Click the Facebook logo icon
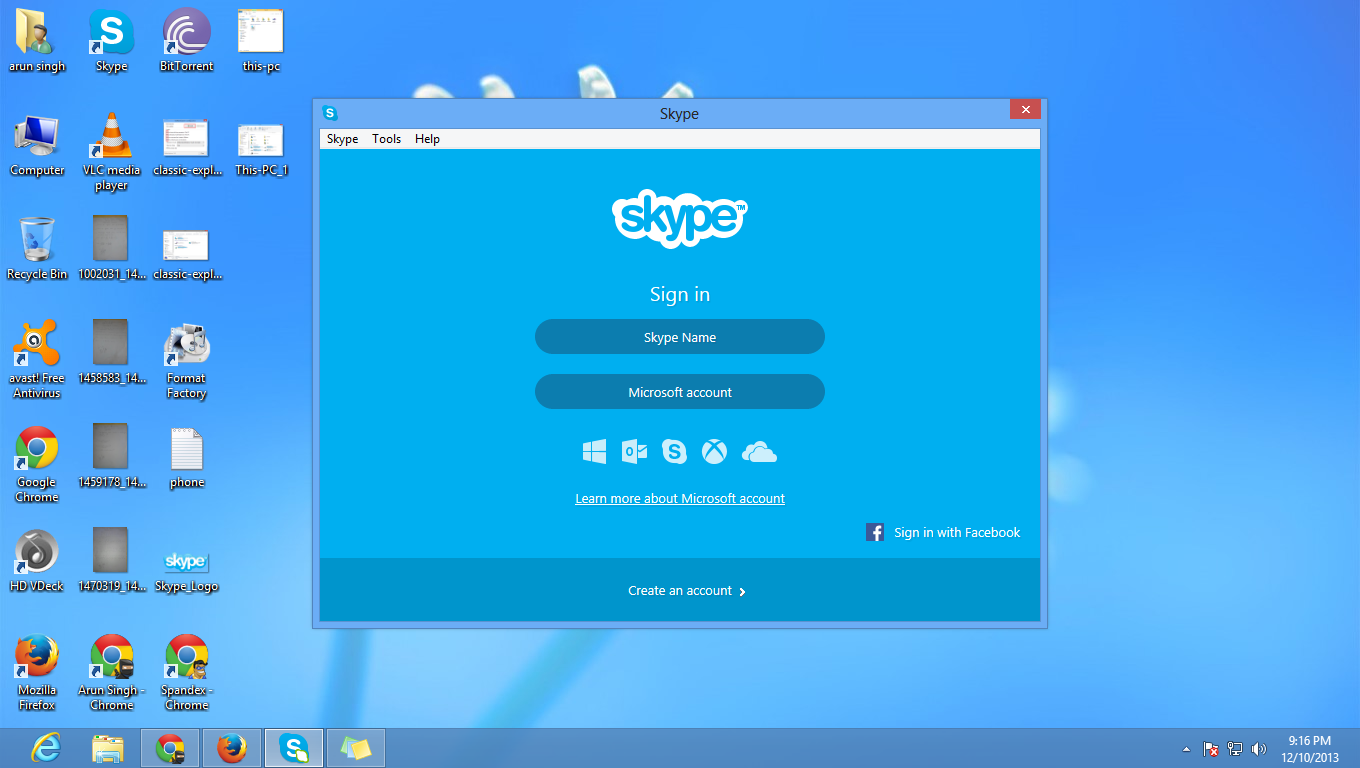Screen dimensions: 1360x768 click(875, 532)
